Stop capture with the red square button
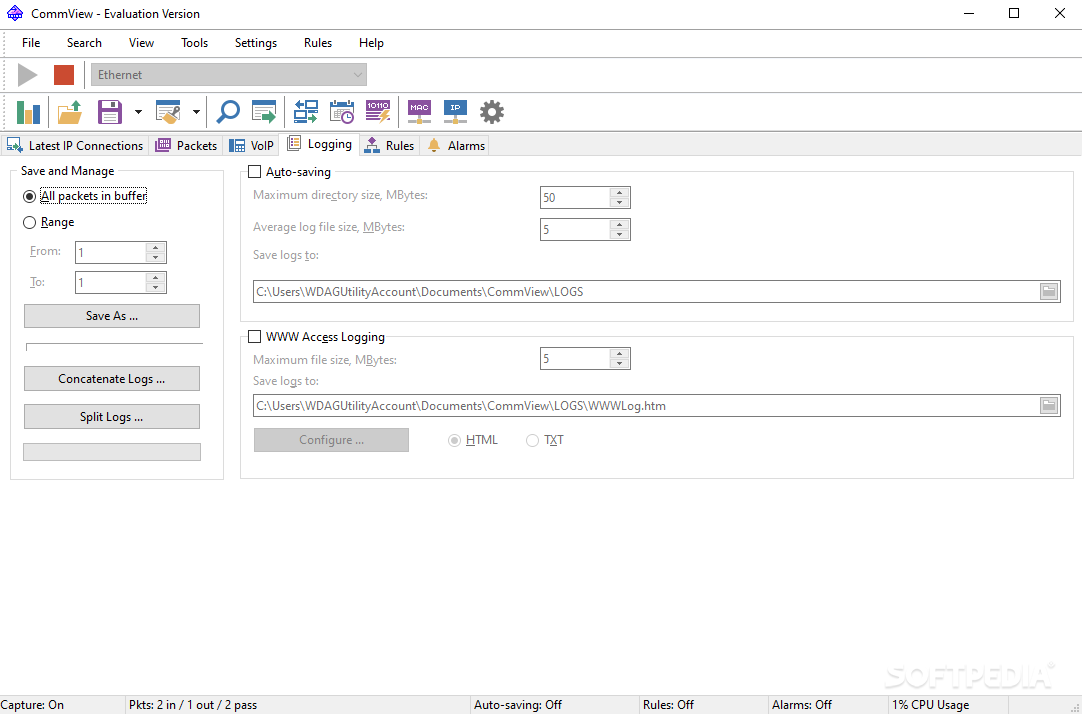The image size is (1082, 714). click(64, 75)
